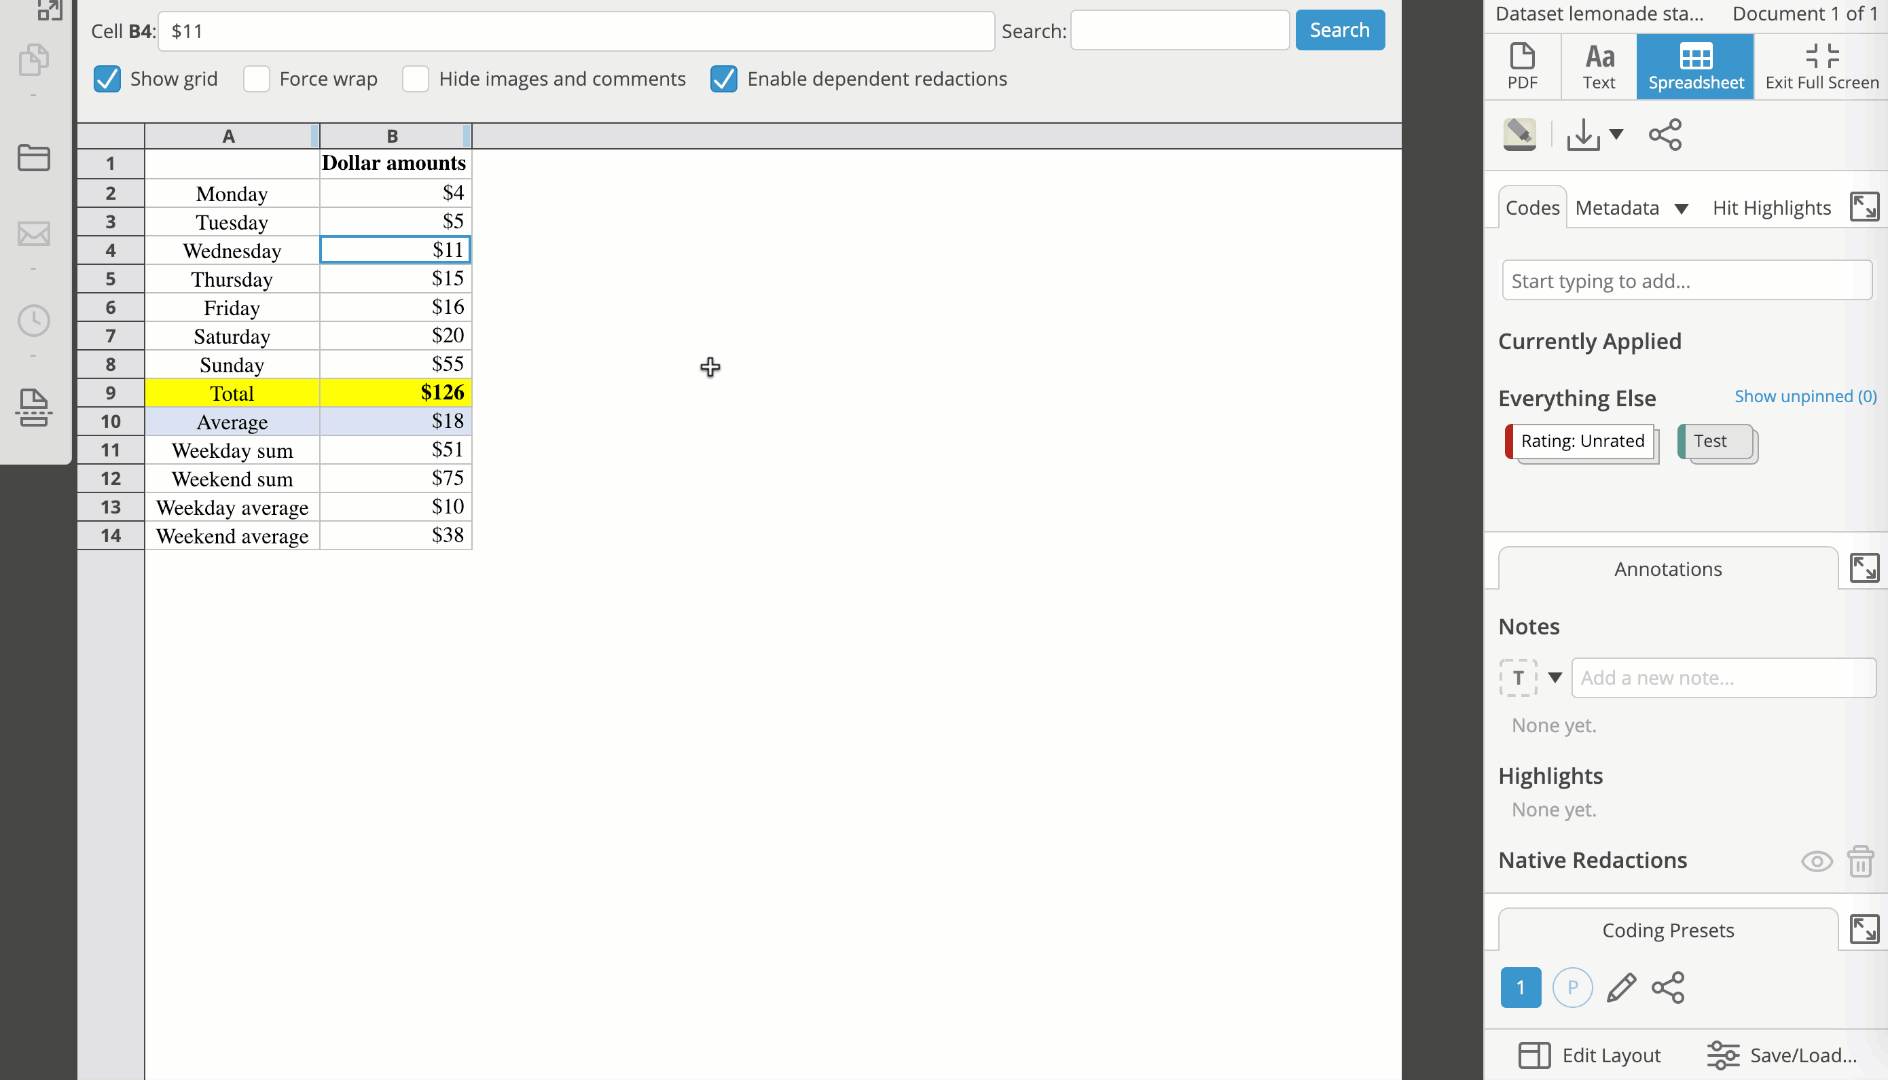Screen dimensions: 1888x1080
Task: Select the Wednesday cell
Action: coord(232,250)
